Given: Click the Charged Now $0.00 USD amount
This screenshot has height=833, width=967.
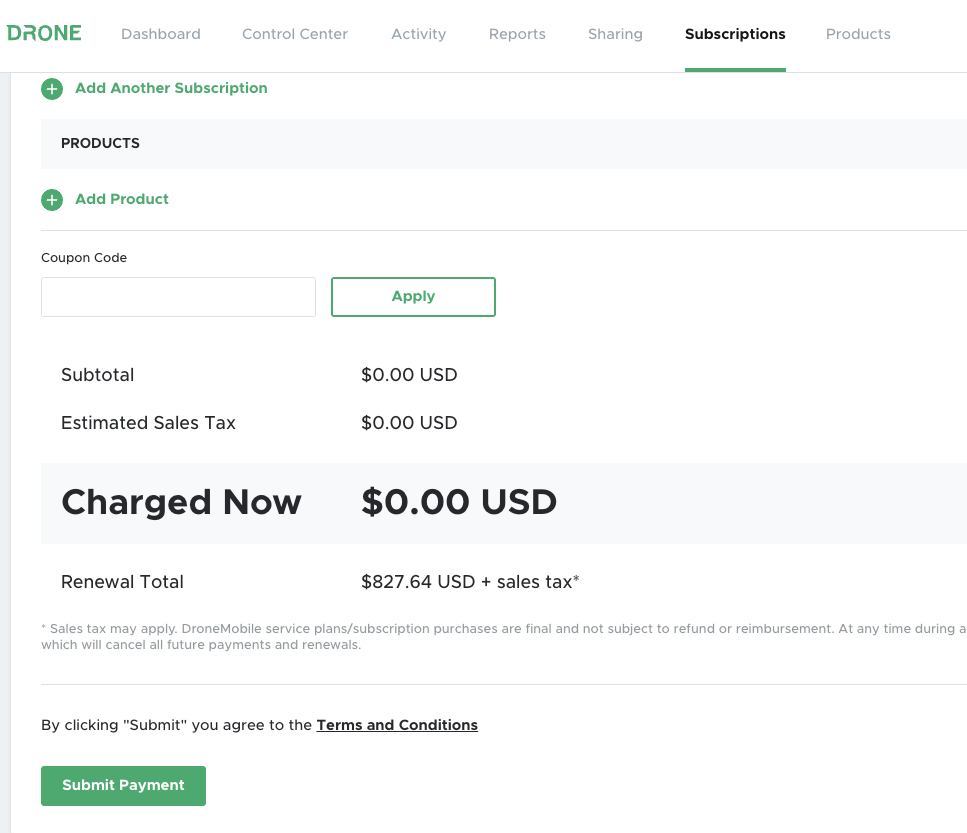Looking at the screenshot, I should (459, 502).
